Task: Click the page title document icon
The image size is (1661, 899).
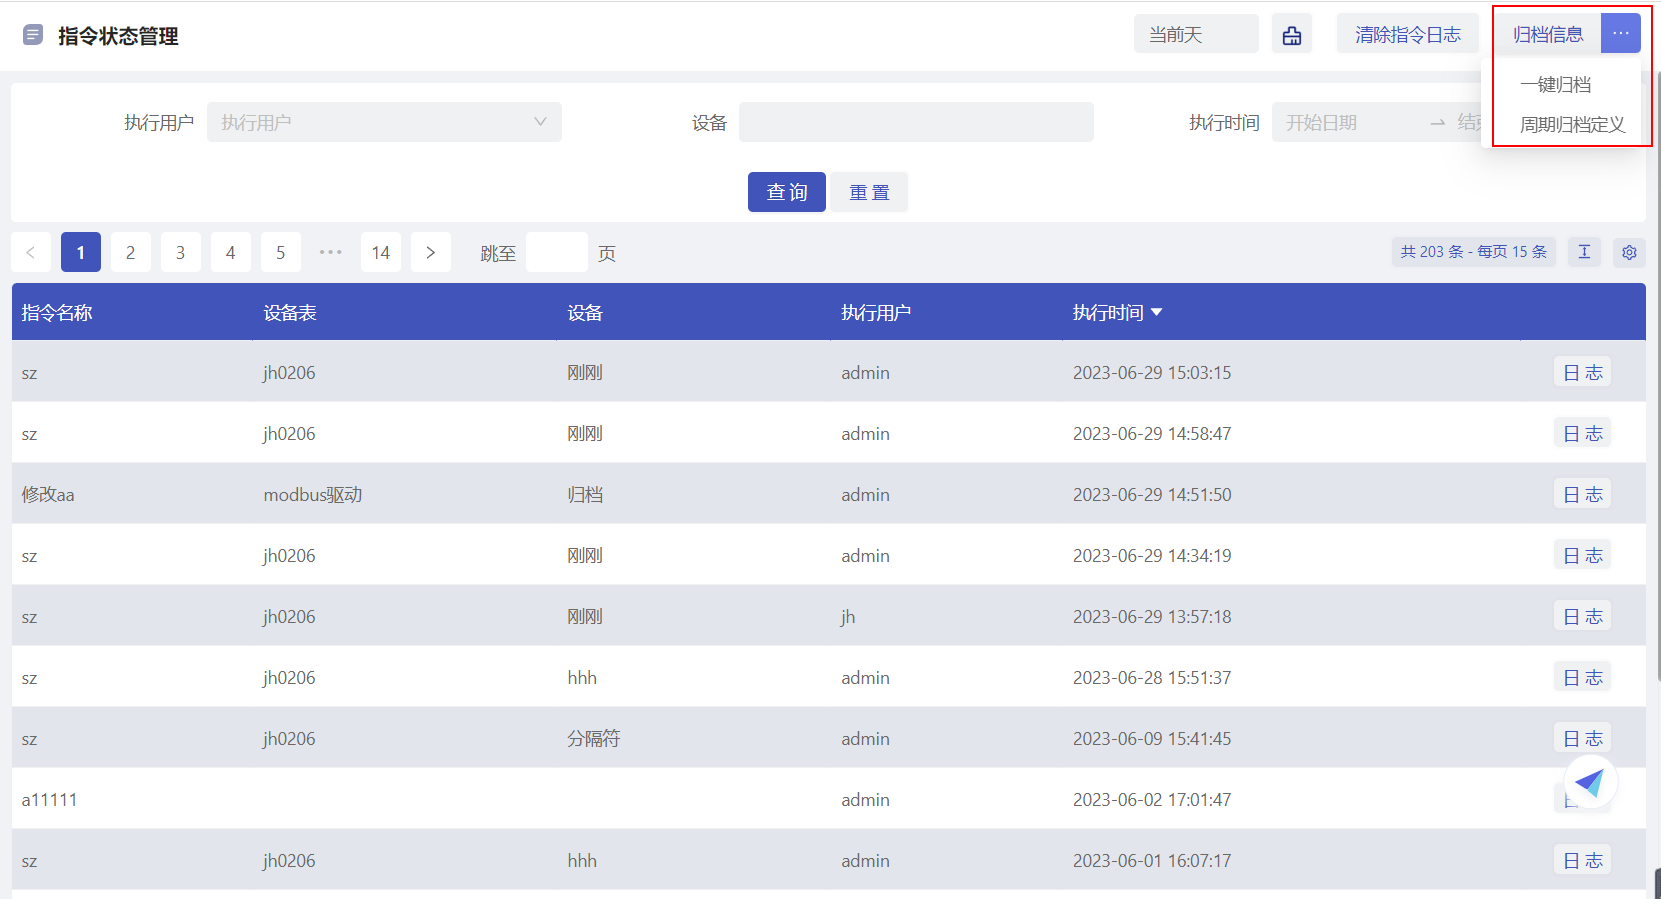Action: 33,35
